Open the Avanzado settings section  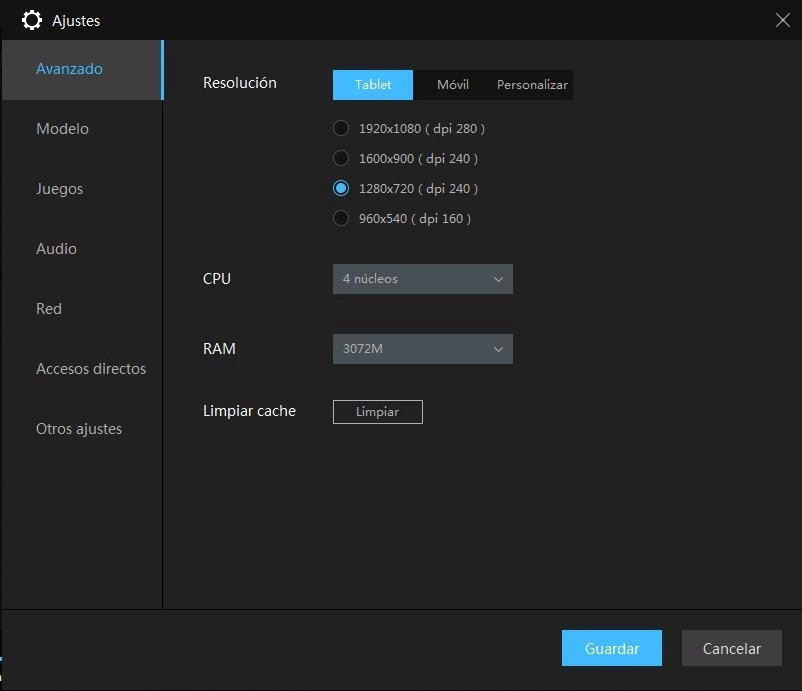(x=82, y=70)
